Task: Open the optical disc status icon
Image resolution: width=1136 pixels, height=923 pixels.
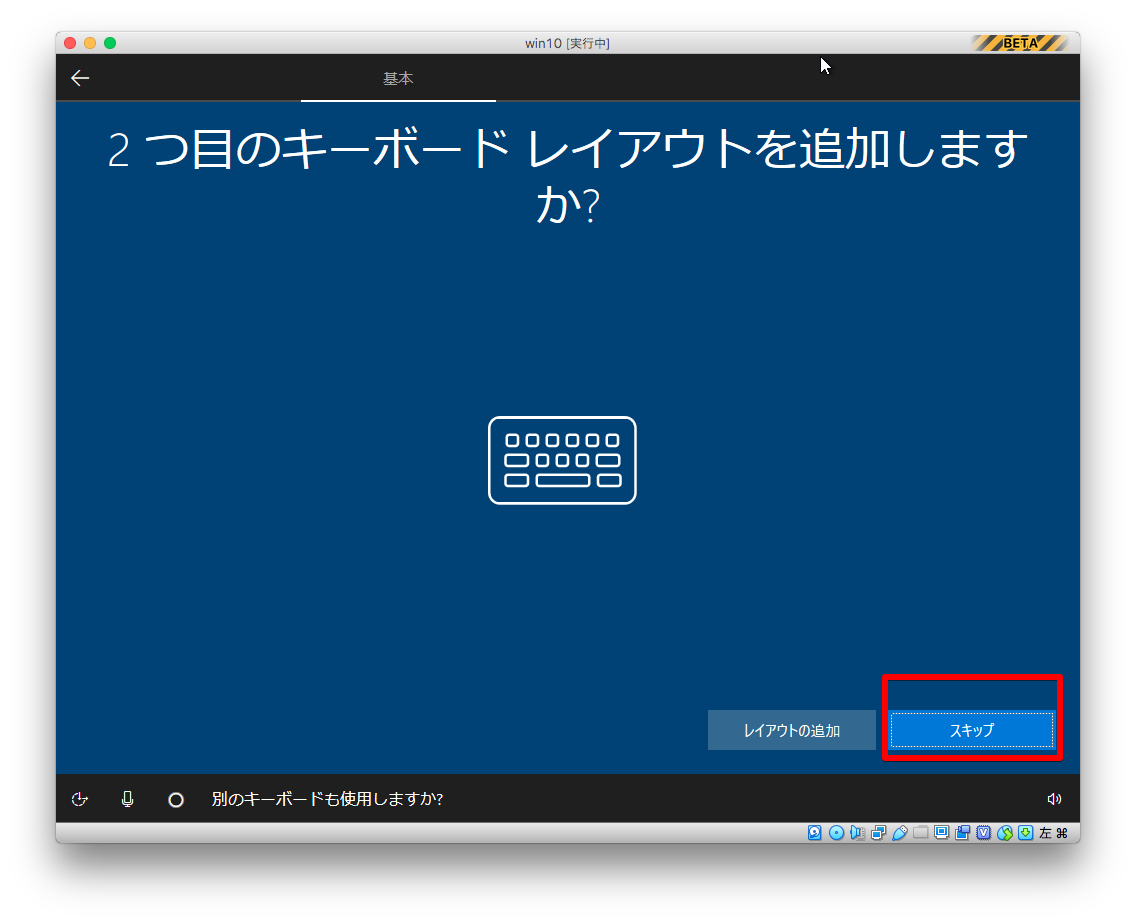Action: click(836, 833)
